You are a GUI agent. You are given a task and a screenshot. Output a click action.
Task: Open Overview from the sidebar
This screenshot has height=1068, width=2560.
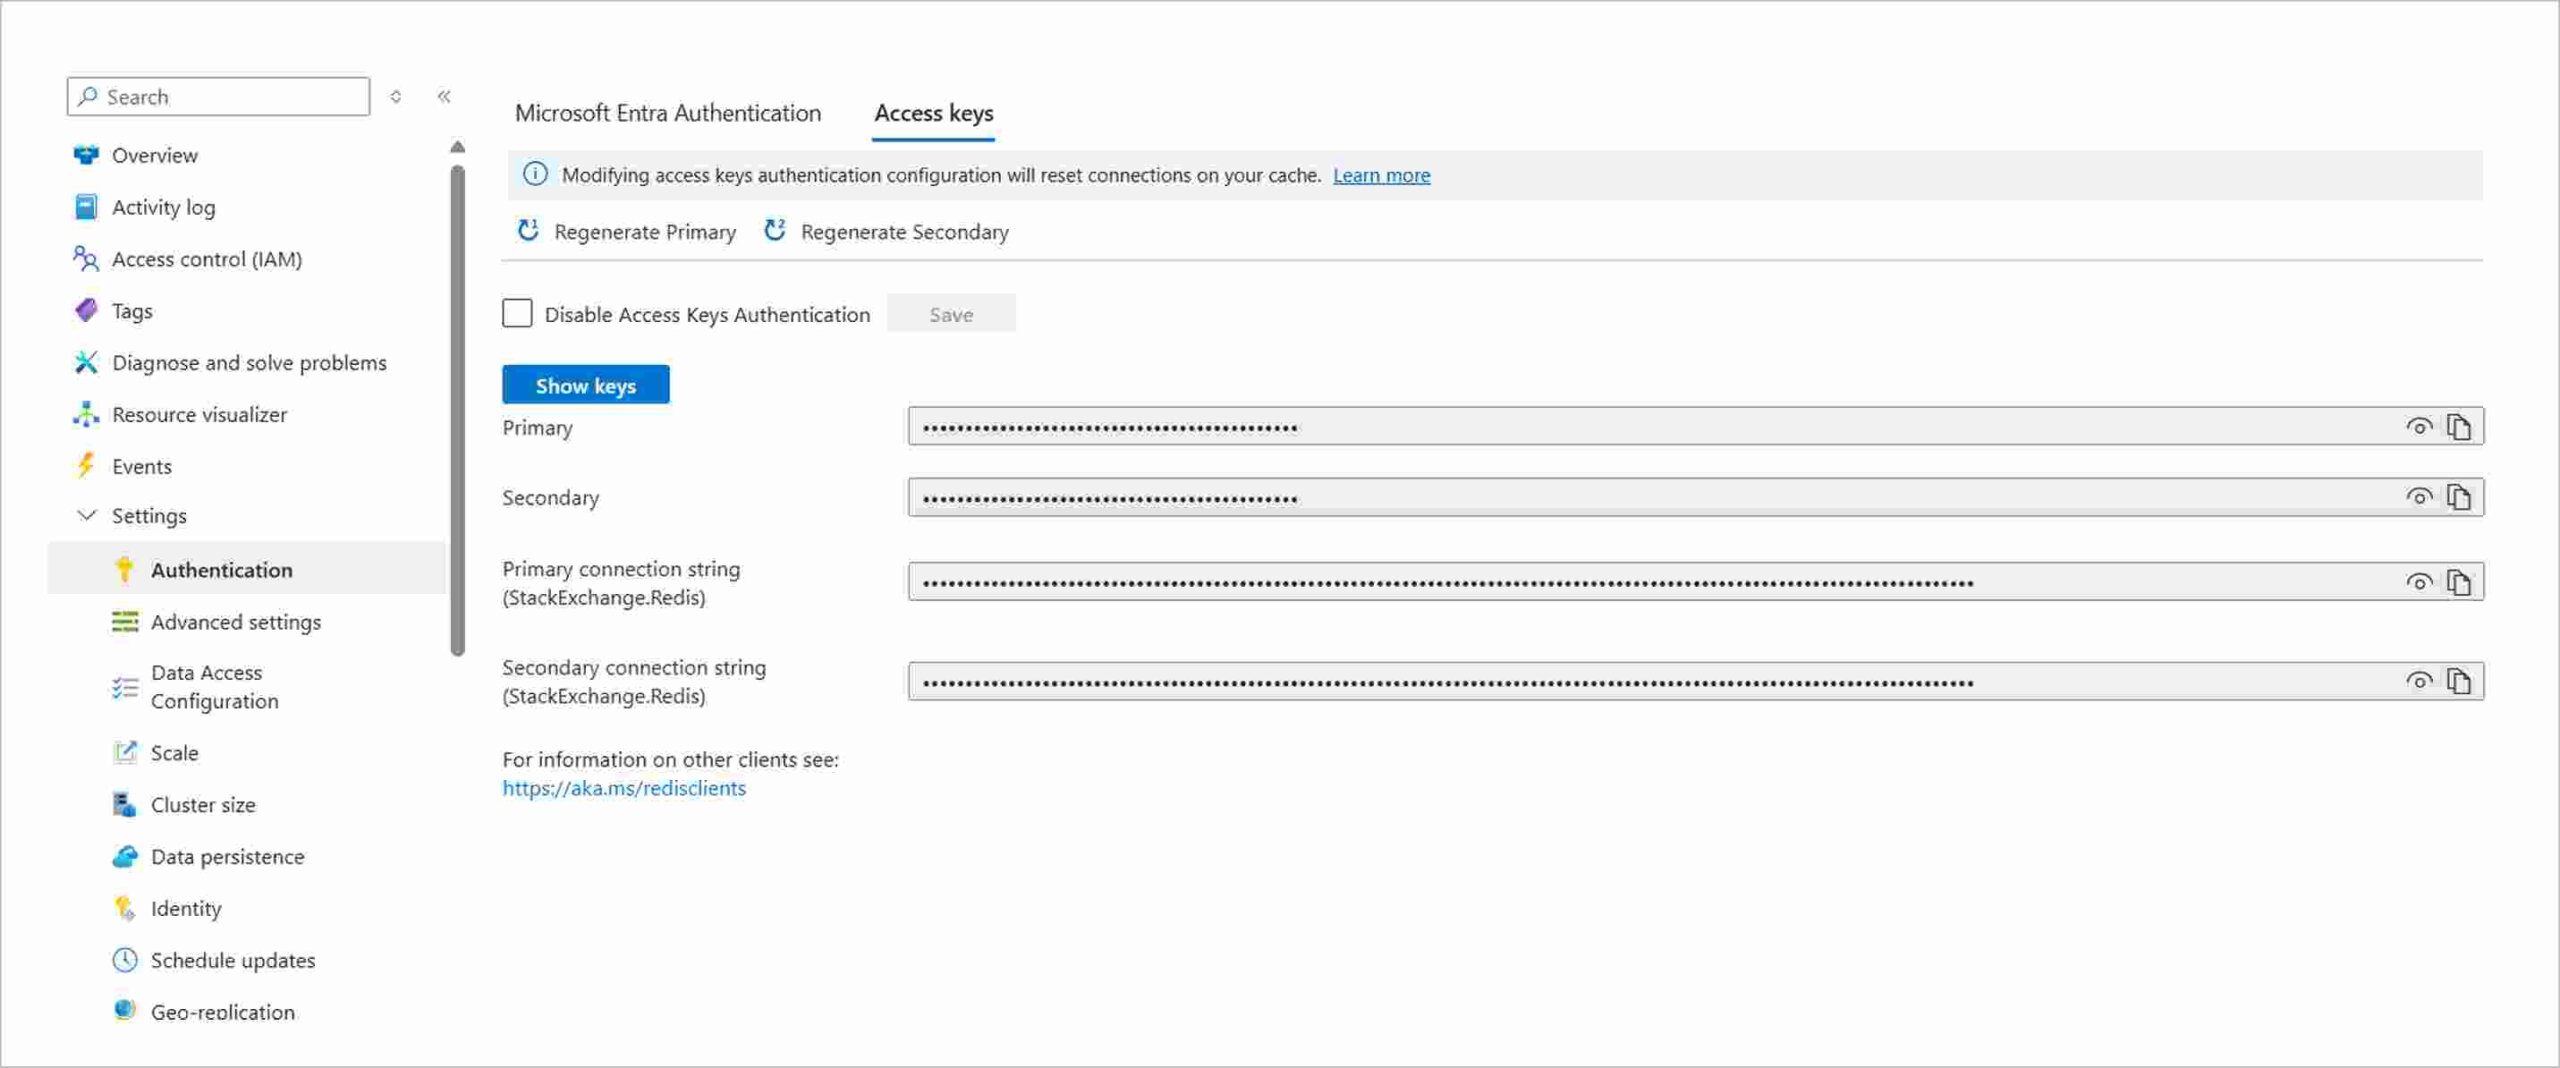[x=154, y=155]
